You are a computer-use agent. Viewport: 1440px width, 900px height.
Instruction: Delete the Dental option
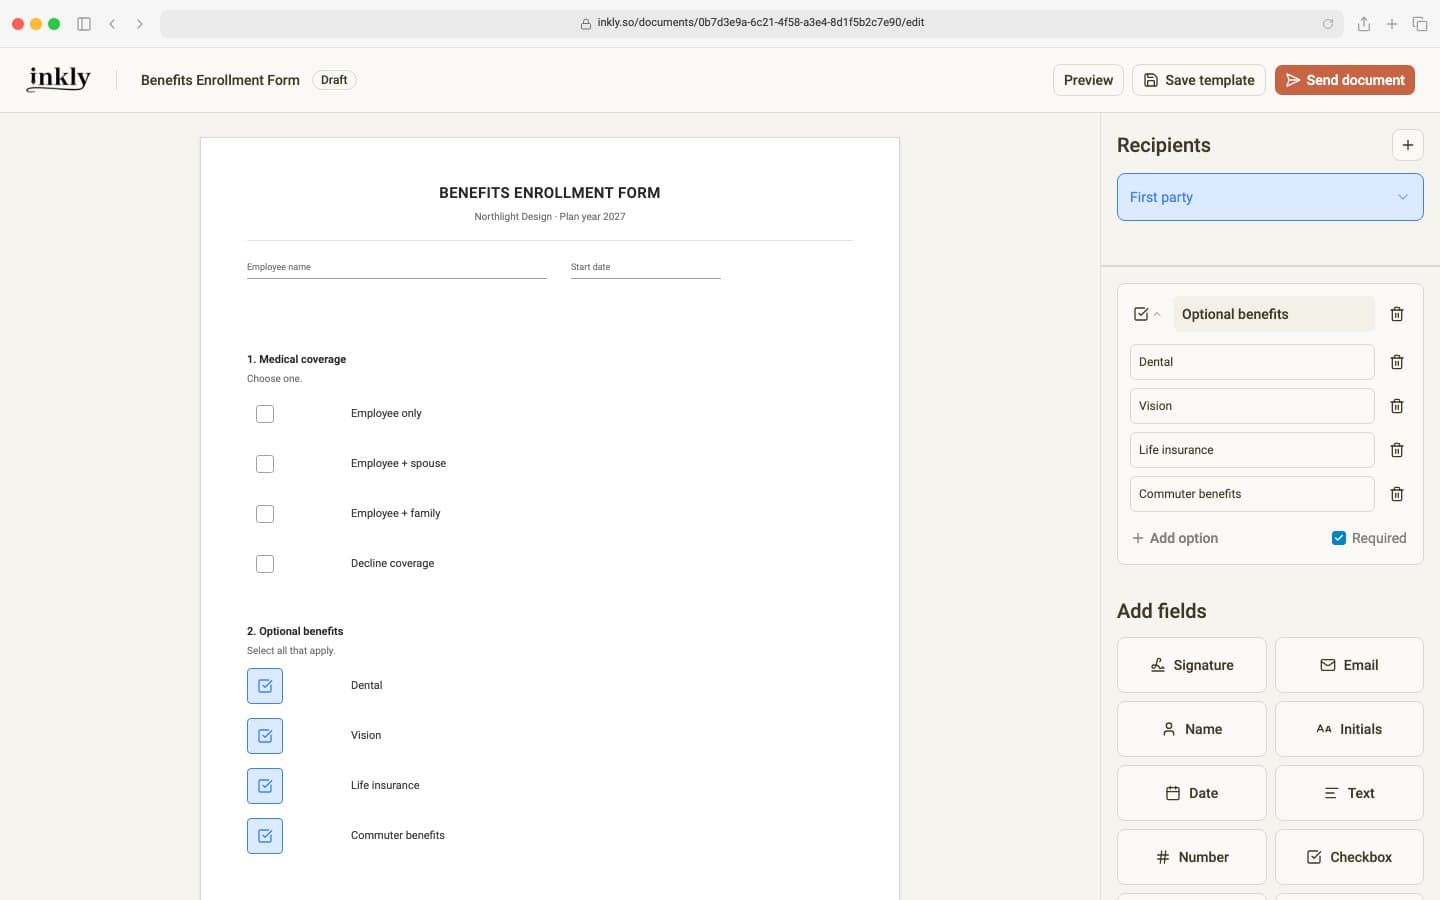tap(1397, 362)
